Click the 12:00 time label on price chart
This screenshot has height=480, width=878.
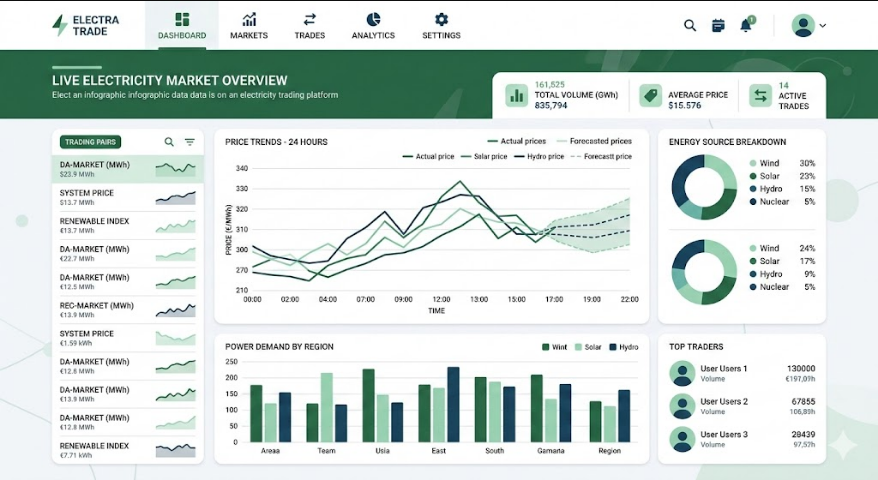coord(441,300)
